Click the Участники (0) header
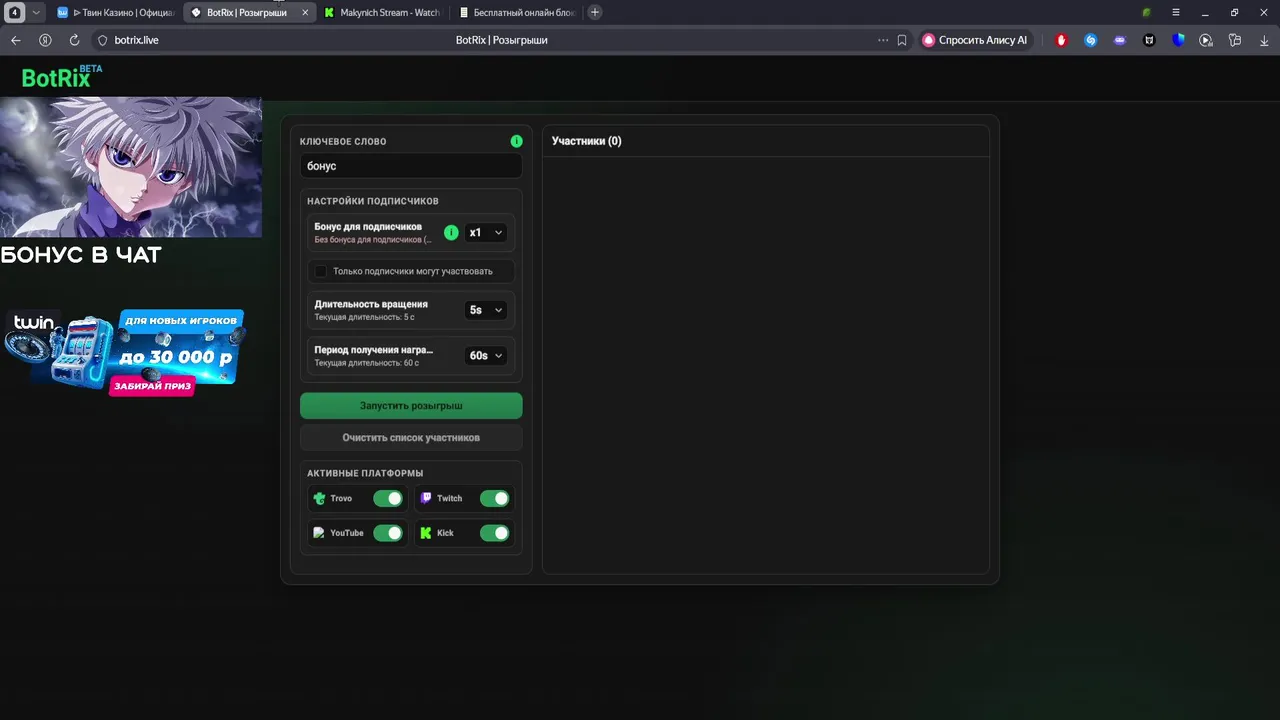Screen dimensions: 1280x720 tap(587, 141)
